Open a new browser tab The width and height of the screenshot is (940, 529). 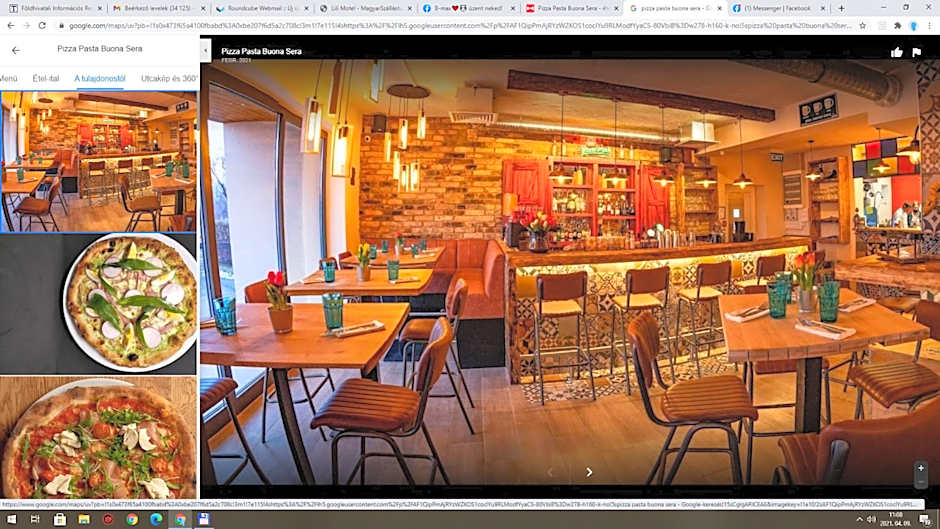(x=841, y=8)
